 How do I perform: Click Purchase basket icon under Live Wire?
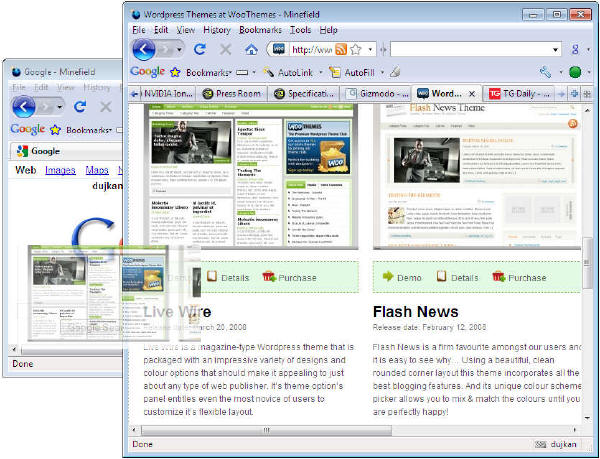269,276
